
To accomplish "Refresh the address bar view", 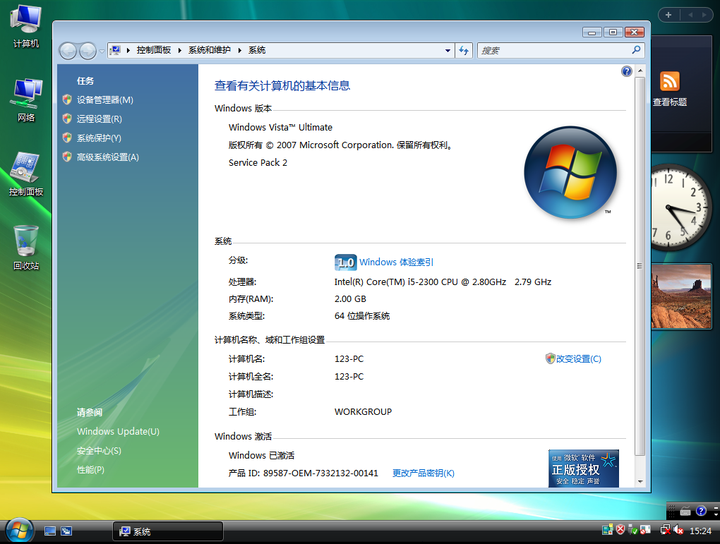I will click(x=464, y=50).
